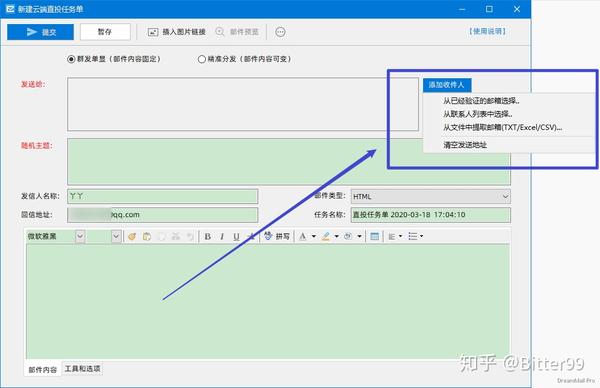Viewport: 600px width, 388px height.
Task: Select the 群发单显 radio button
Action: (71, 59)
